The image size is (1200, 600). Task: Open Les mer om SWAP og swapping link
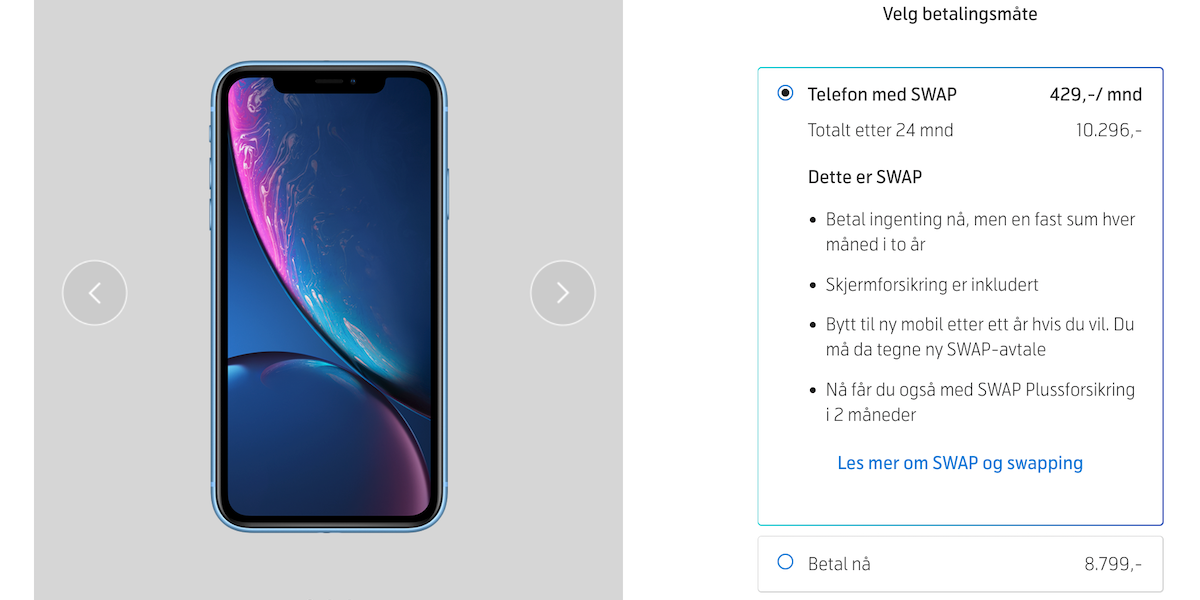point(960,463)
